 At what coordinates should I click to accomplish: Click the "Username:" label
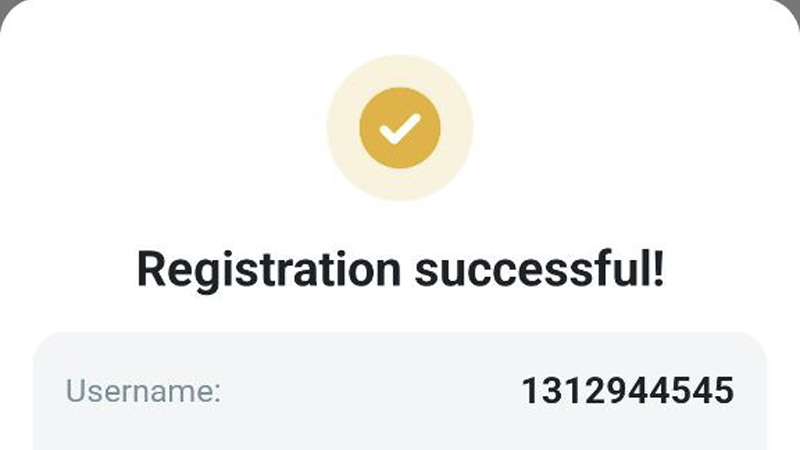[x=144, y=391]
